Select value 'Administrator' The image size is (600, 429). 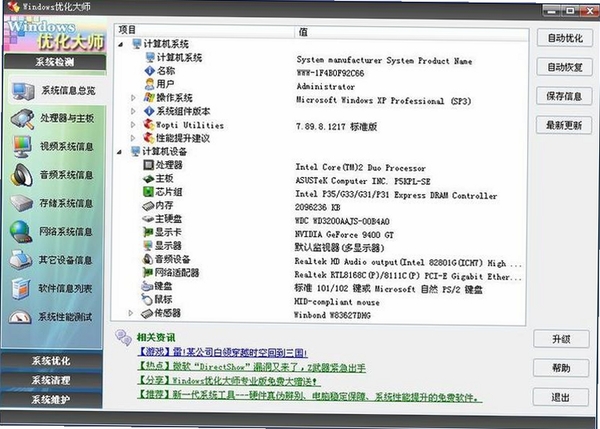click(x=326, y=87)
